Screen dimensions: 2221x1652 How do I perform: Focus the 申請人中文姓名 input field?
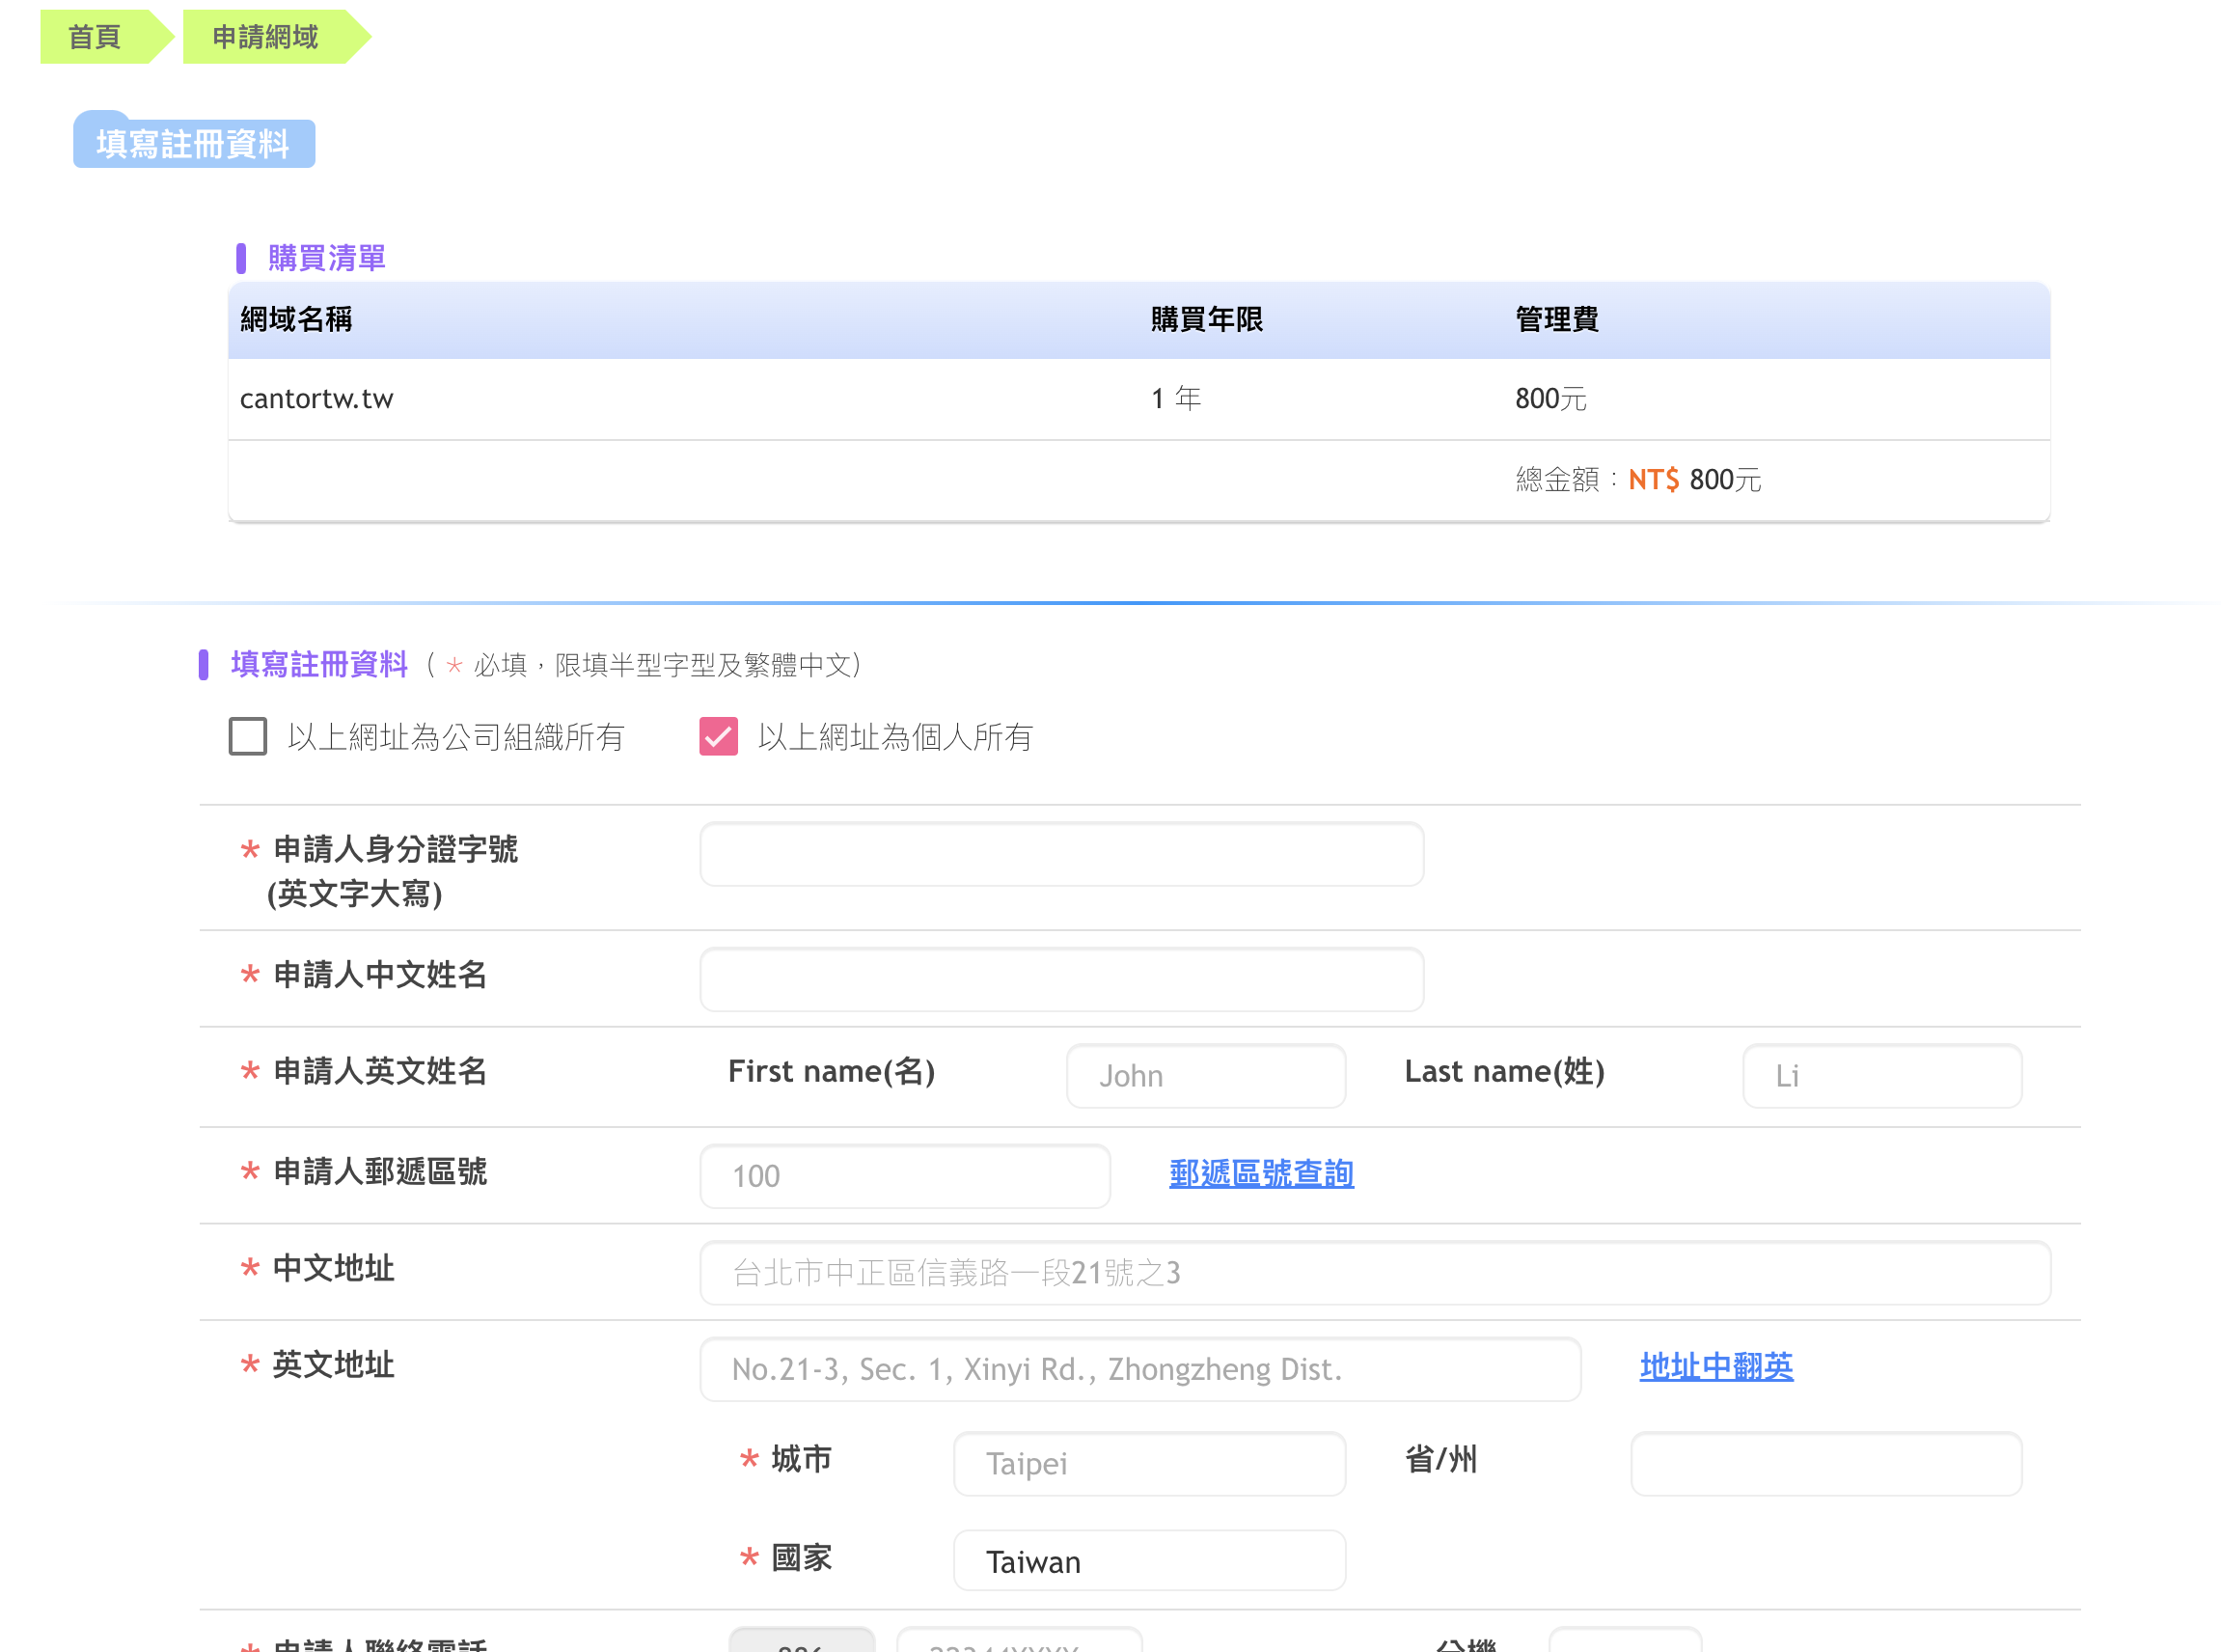click(1061, 980)
